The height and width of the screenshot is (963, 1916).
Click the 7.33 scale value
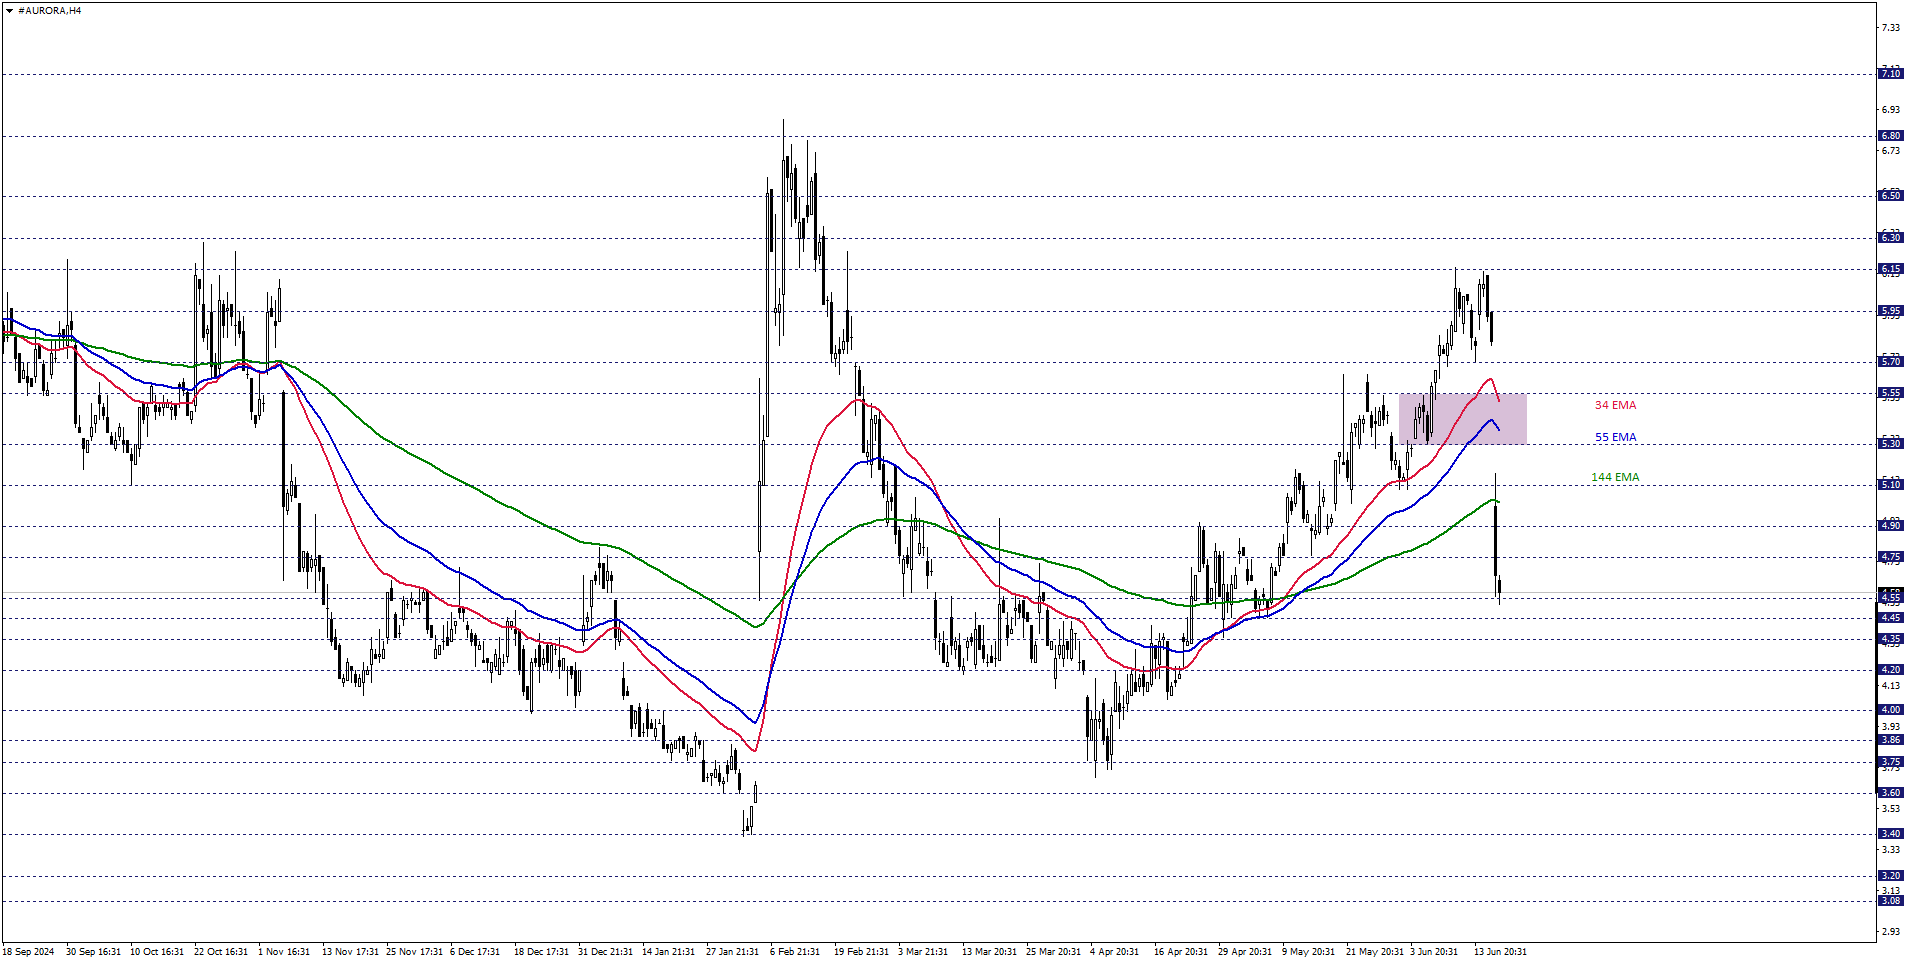[x=1890, y=27]
